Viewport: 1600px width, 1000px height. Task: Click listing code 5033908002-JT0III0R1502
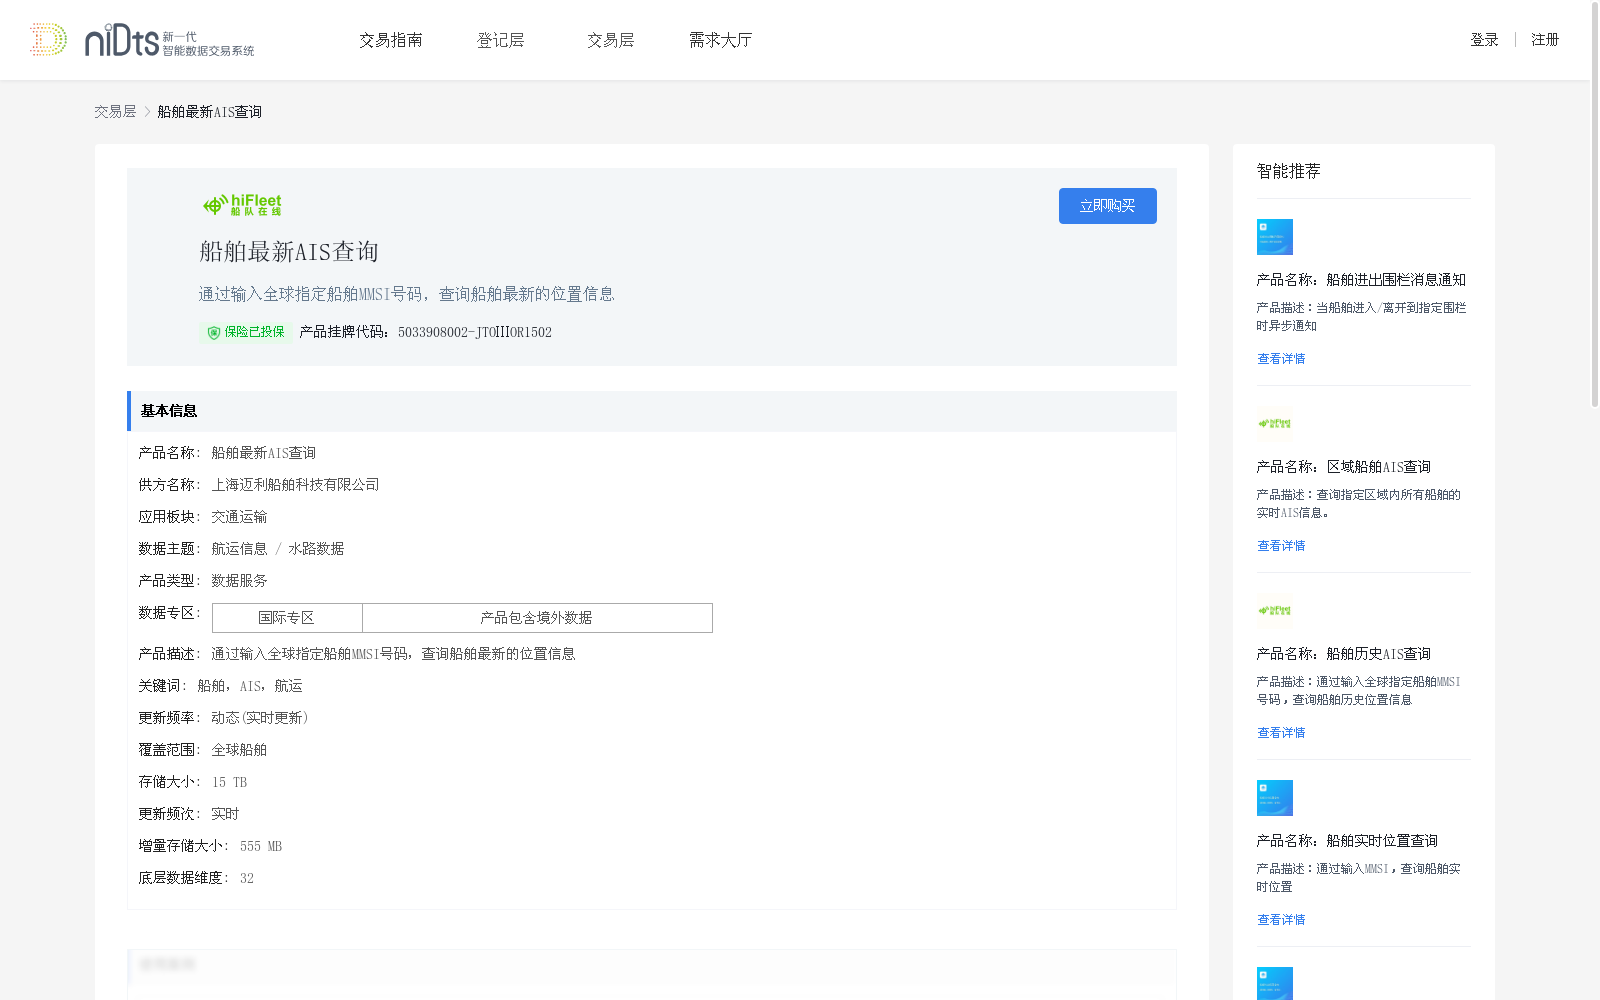[x=475, y=332]
